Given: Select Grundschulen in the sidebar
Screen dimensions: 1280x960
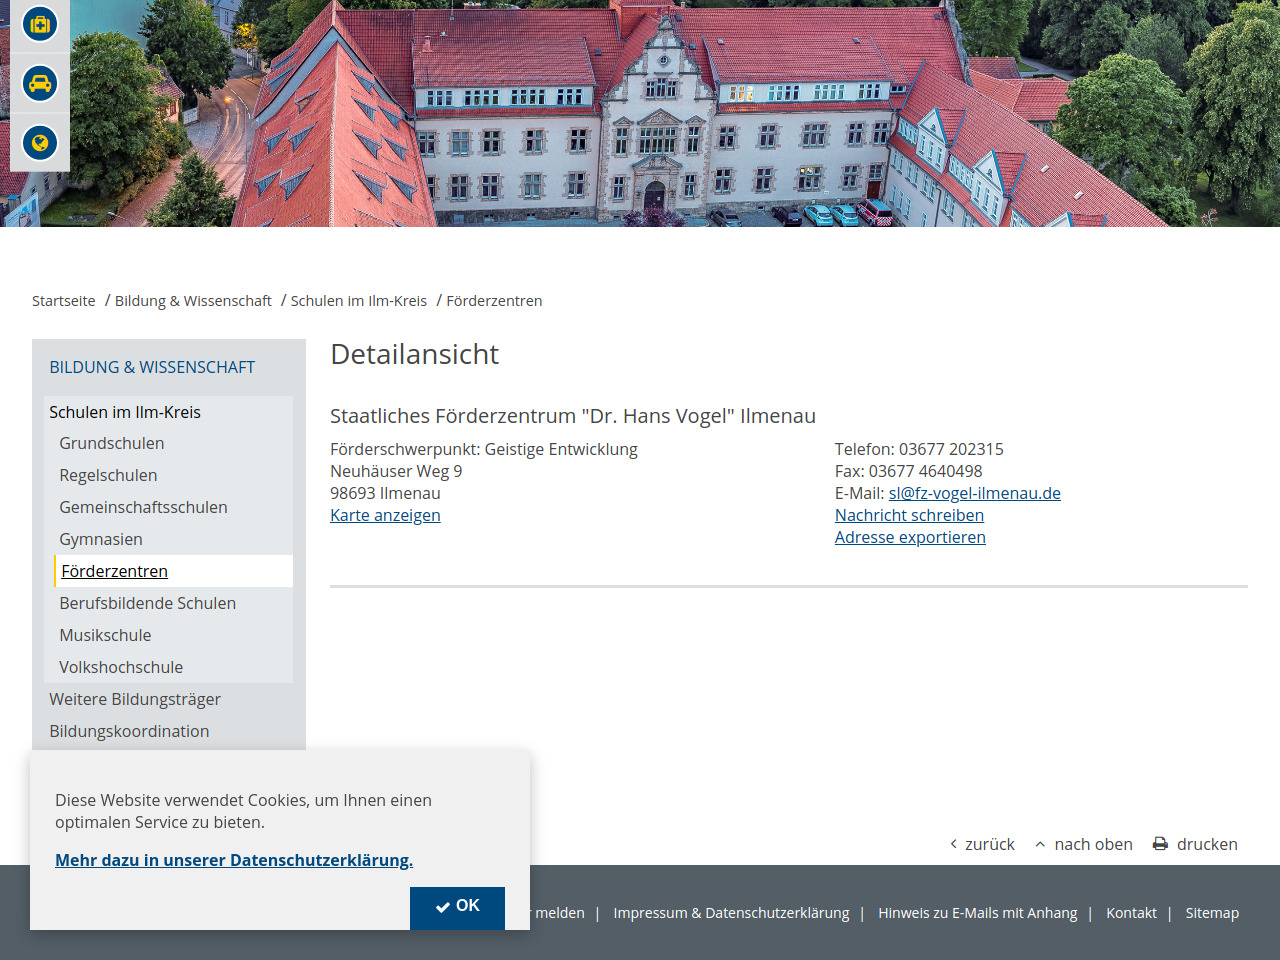Looking at the screenshot, I should tap(111, 443).
